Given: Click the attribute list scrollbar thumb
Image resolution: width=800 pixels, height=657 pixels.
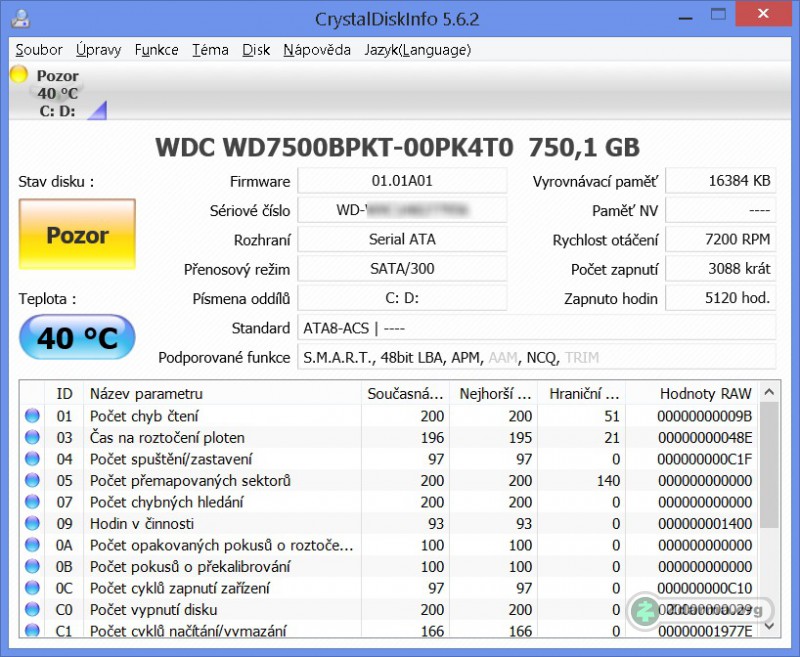Looking at the screenshot, I should tap(769, 465).
